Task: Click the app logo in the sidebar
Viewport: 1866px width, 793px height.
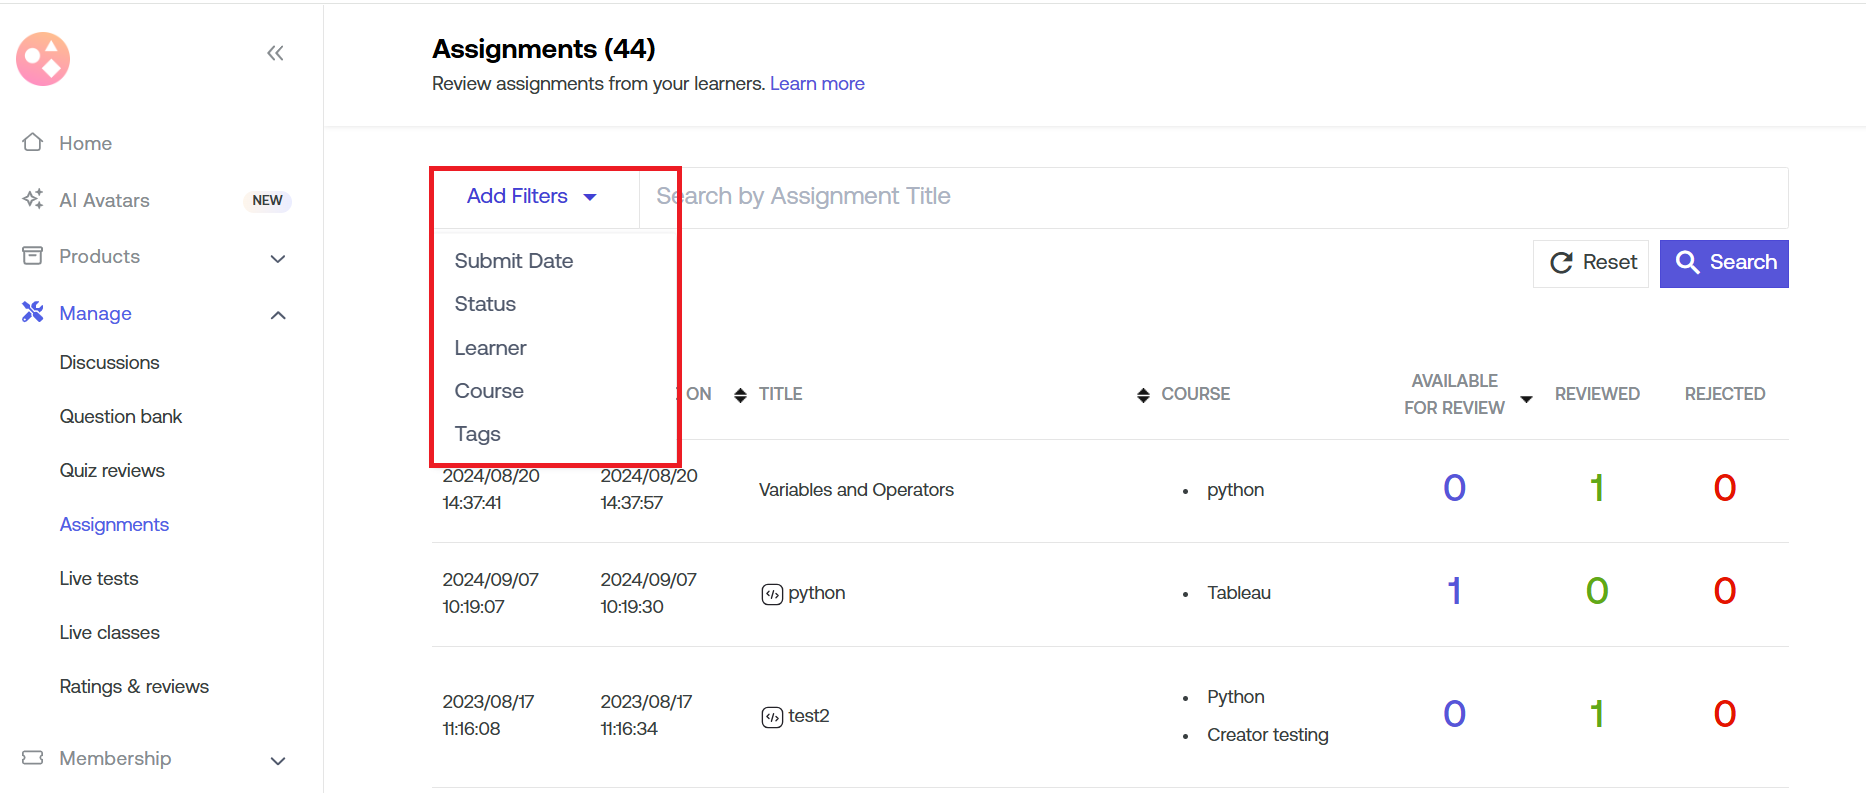Action: pyautogui.click(x=43, y=59)
